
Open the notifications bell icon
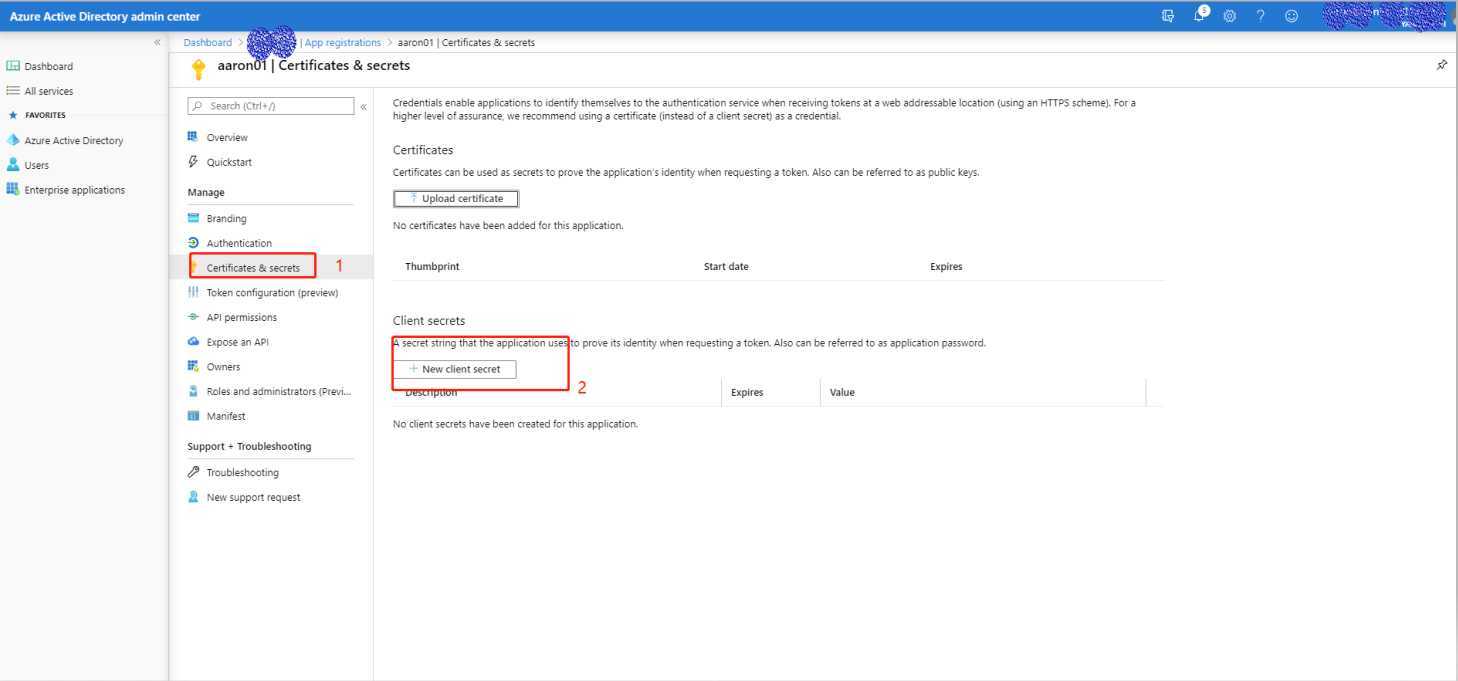click(1201, 15)
